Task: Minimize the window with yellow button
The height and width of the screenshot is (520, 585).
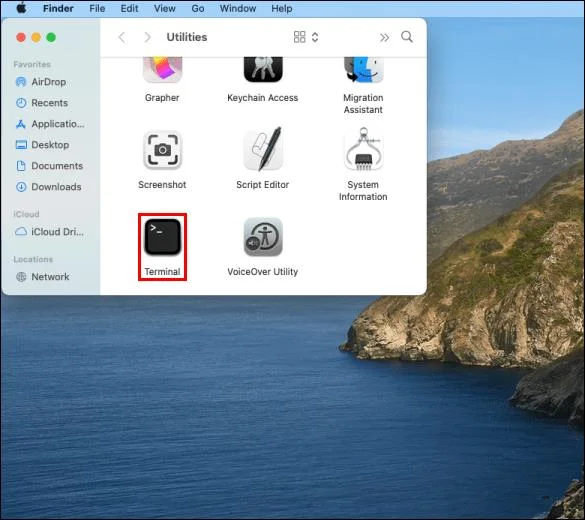Action: [x=36, y=37]
